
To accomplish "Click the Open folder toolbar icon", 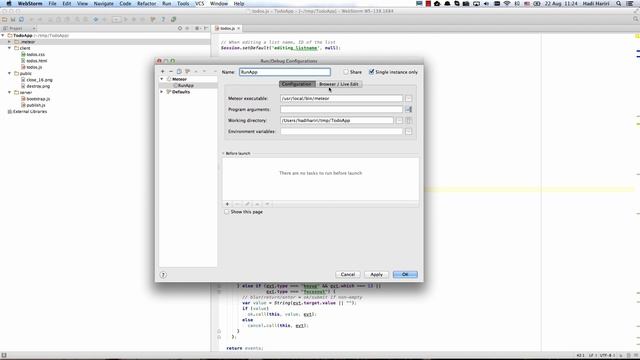I will (5, 19).
